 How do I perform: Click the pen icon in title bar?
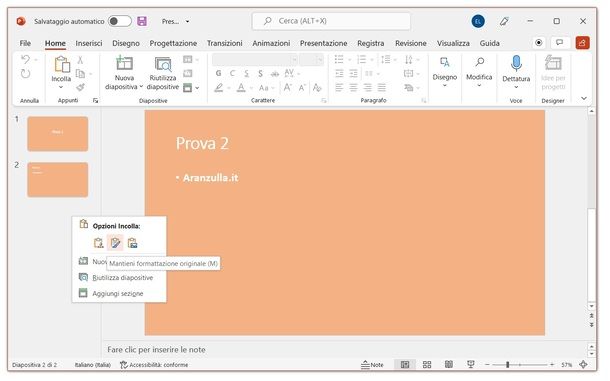tap(504, 21)
